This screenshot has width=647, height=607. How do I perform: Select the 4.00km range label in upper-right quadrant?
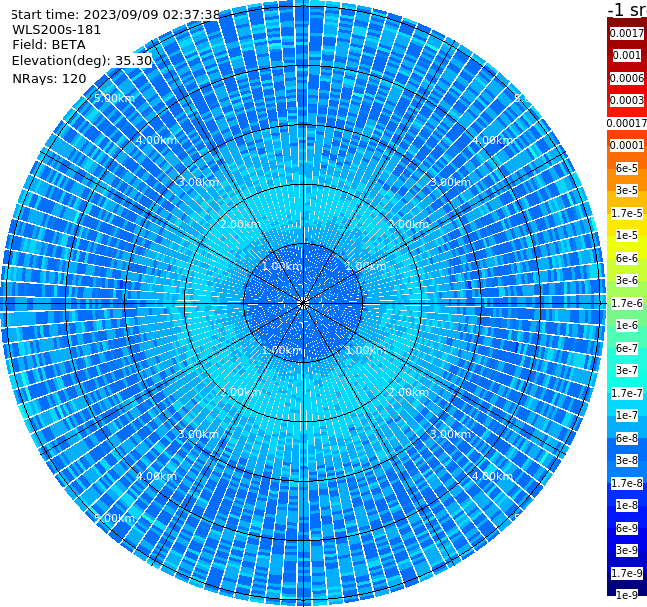click(492, 140)
